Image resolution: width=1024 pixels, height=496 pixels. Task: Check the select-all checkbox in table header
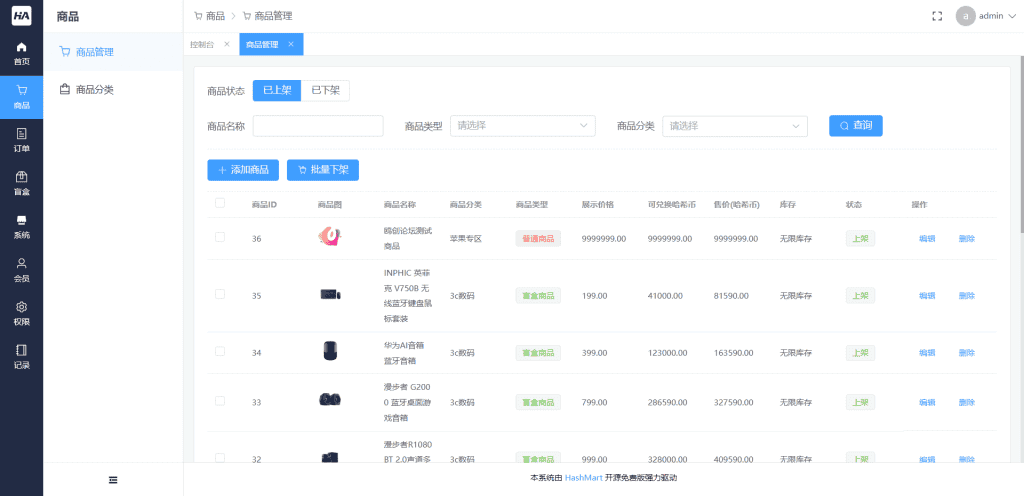click(x=220, y=204)
